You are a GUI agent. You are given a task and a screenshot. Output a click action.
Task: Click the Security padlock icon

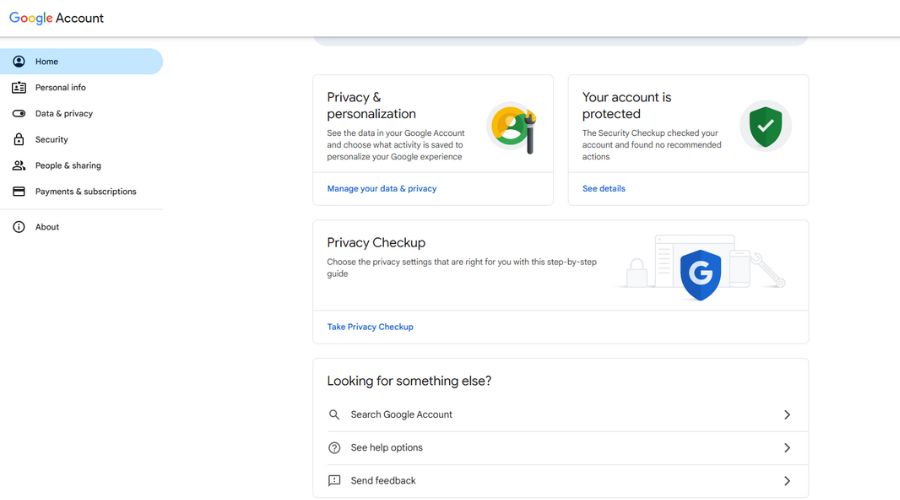click(19, 139)
